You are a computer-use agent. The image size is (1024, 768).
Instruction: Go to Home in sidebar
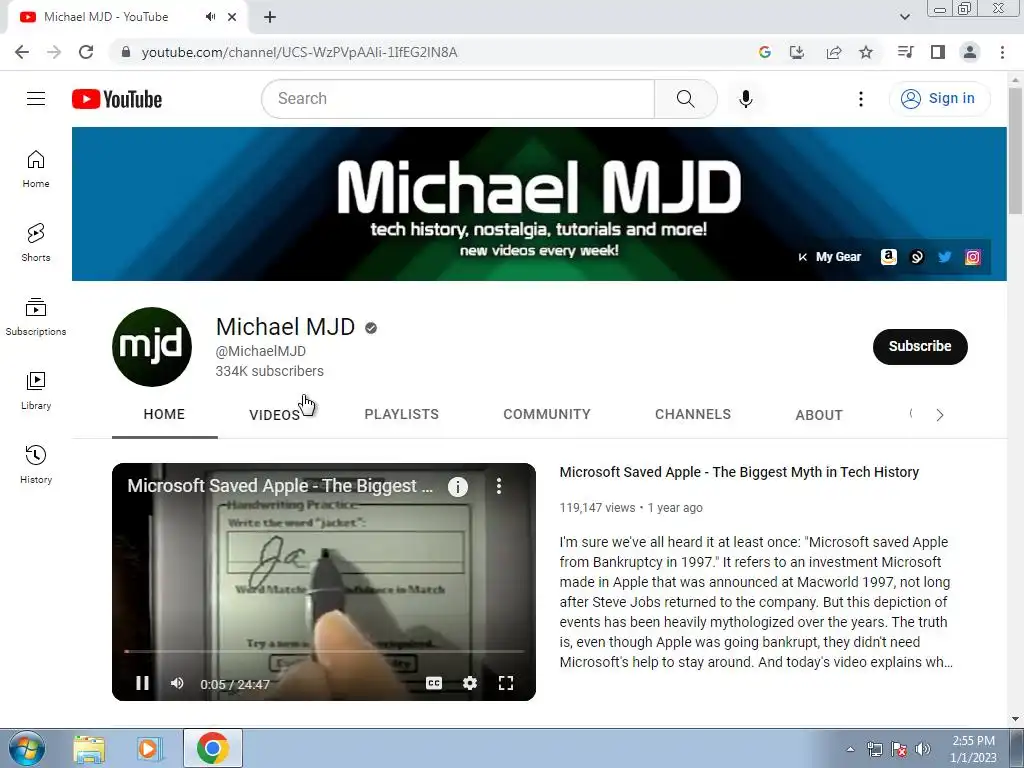click(36, 169)
